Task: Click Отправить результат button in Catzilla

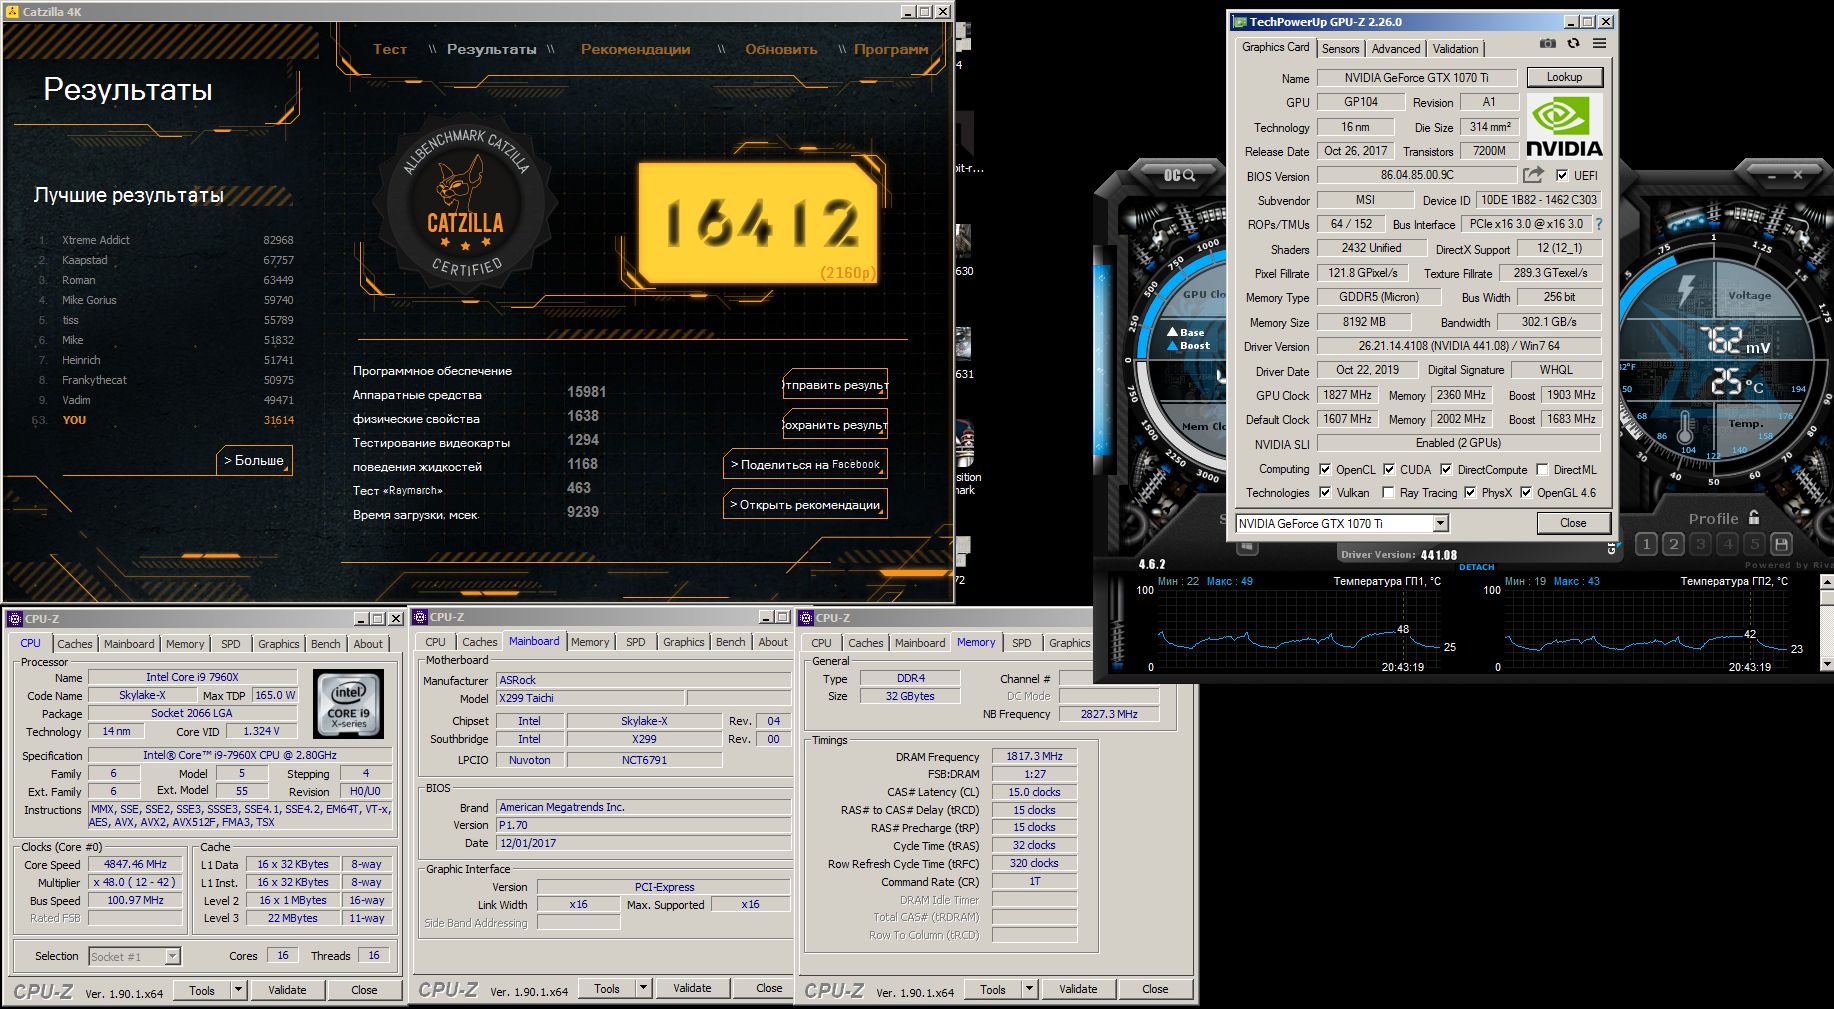Action: [x=835, y=384]
